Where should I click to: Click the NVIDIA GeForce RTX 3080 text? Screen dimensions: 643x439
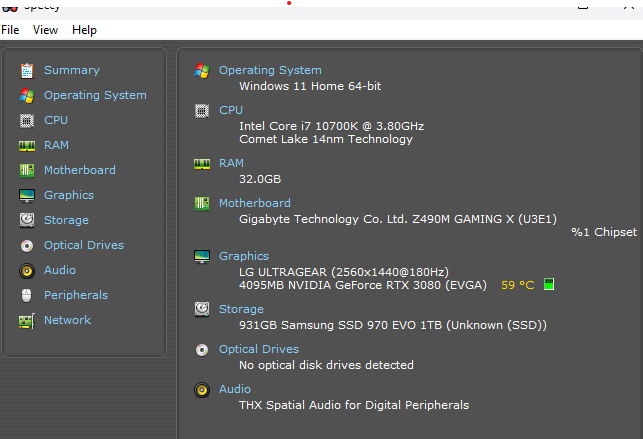(363, 285)
